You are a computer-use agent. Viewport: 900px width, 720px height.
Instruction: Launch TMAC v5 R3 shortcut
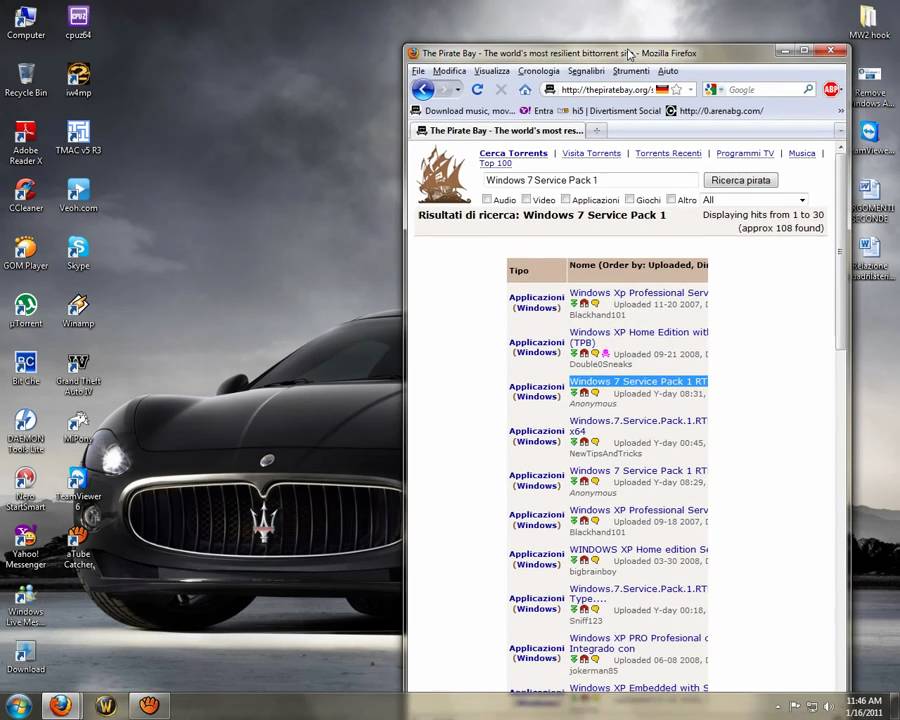(78, 138)
